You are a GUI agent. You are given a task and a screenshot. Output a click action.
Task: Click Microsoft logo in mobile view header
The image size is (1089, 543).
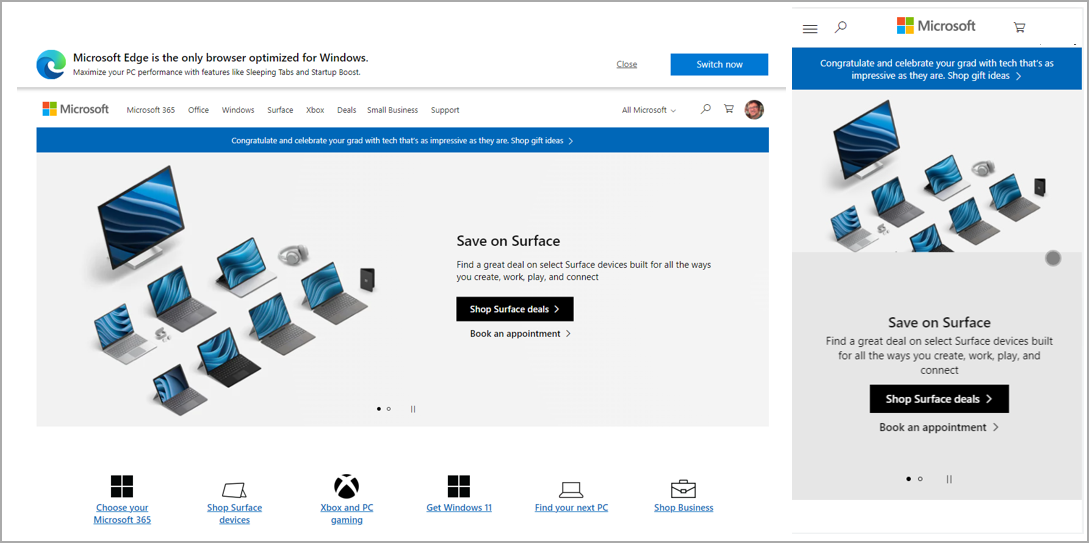point(936,26)
